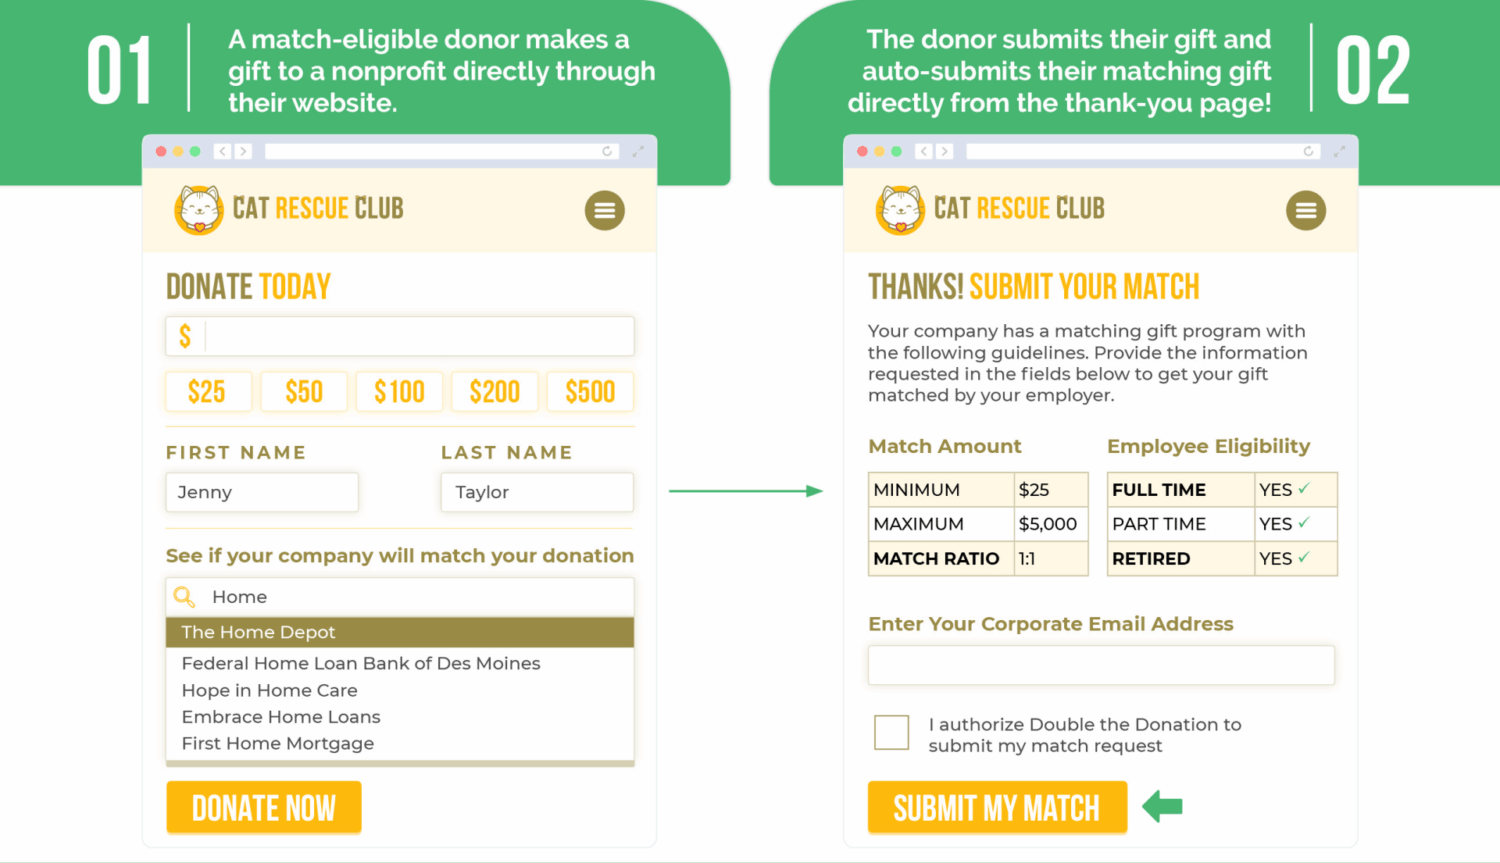This screenshot has width=1500, height=863.
Task: Click the green arrow beside Submit My Match
Action: pyautogui.click(x=1163, y=806)
